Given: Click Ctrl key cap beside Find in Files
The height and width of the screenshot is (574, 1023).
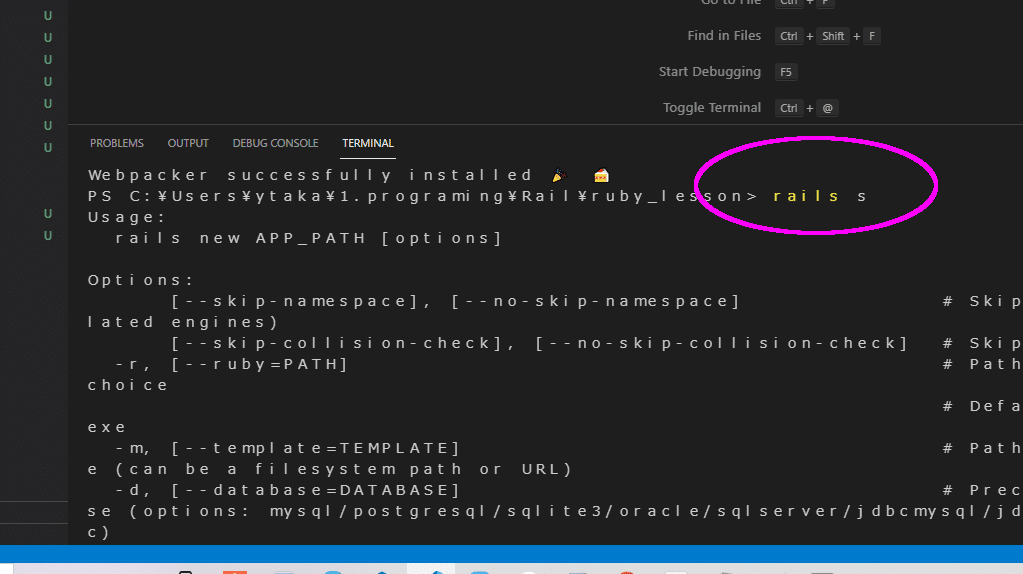Looking at the screenshot, I should coord(789,36).
